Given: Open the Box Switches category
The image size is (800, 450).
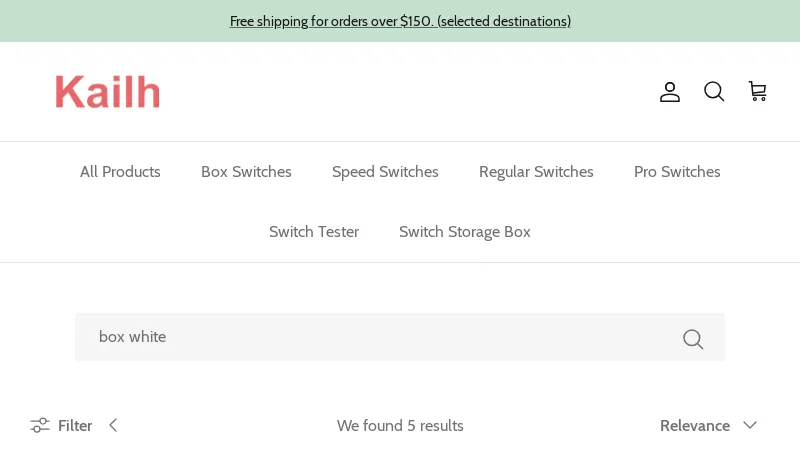Looking at the screenshot, I should point(246,172).
